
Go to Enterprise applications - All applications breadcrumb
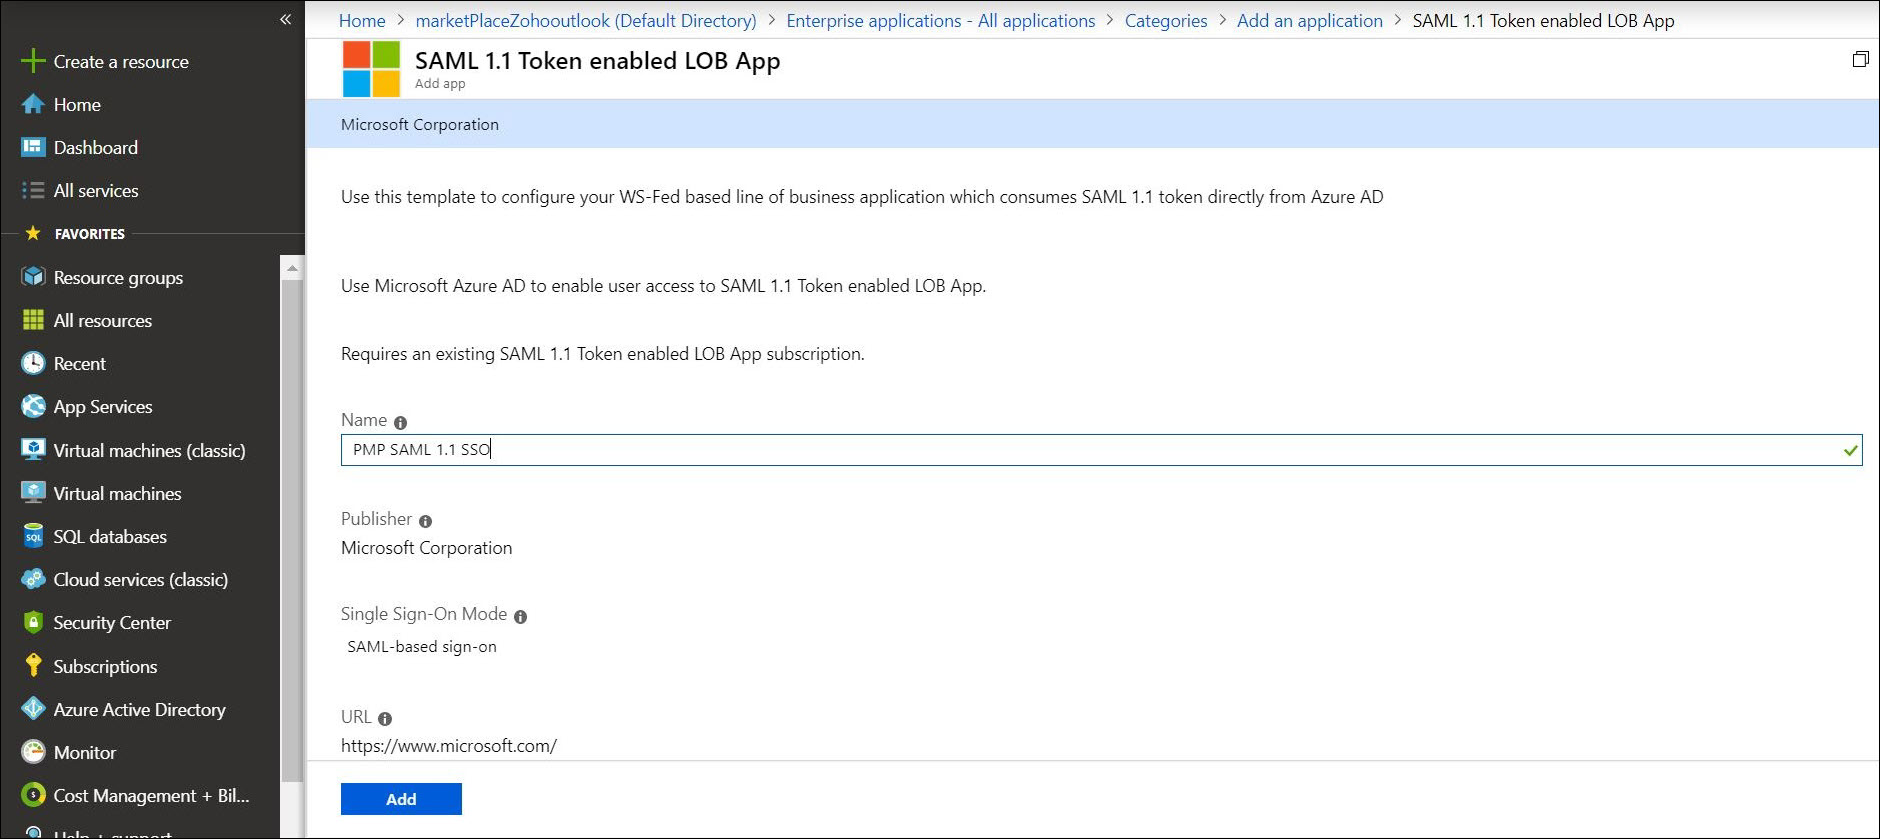click(x=941, y=20)
